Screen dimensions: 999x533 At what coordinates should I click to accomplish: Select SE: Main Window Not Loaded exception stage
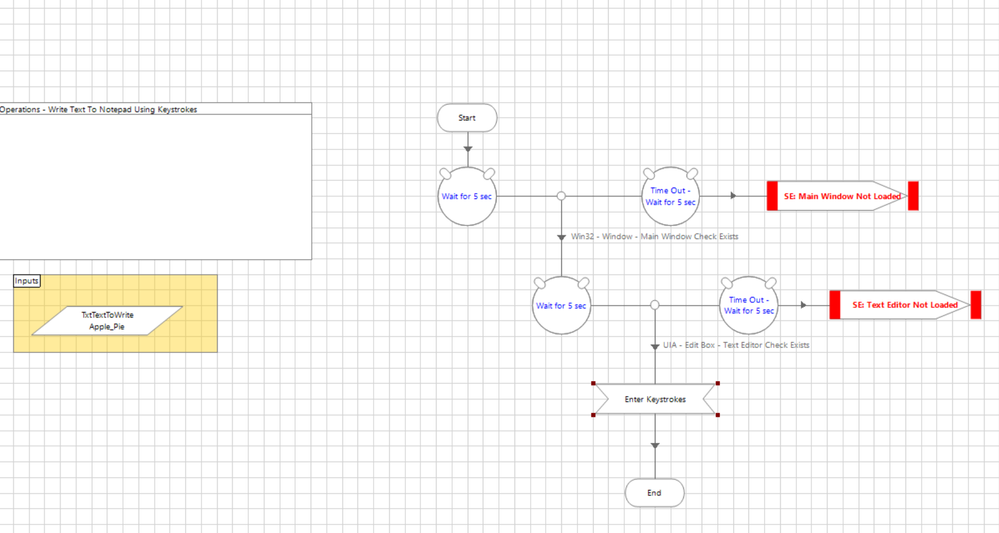click(x=842, y=196)
